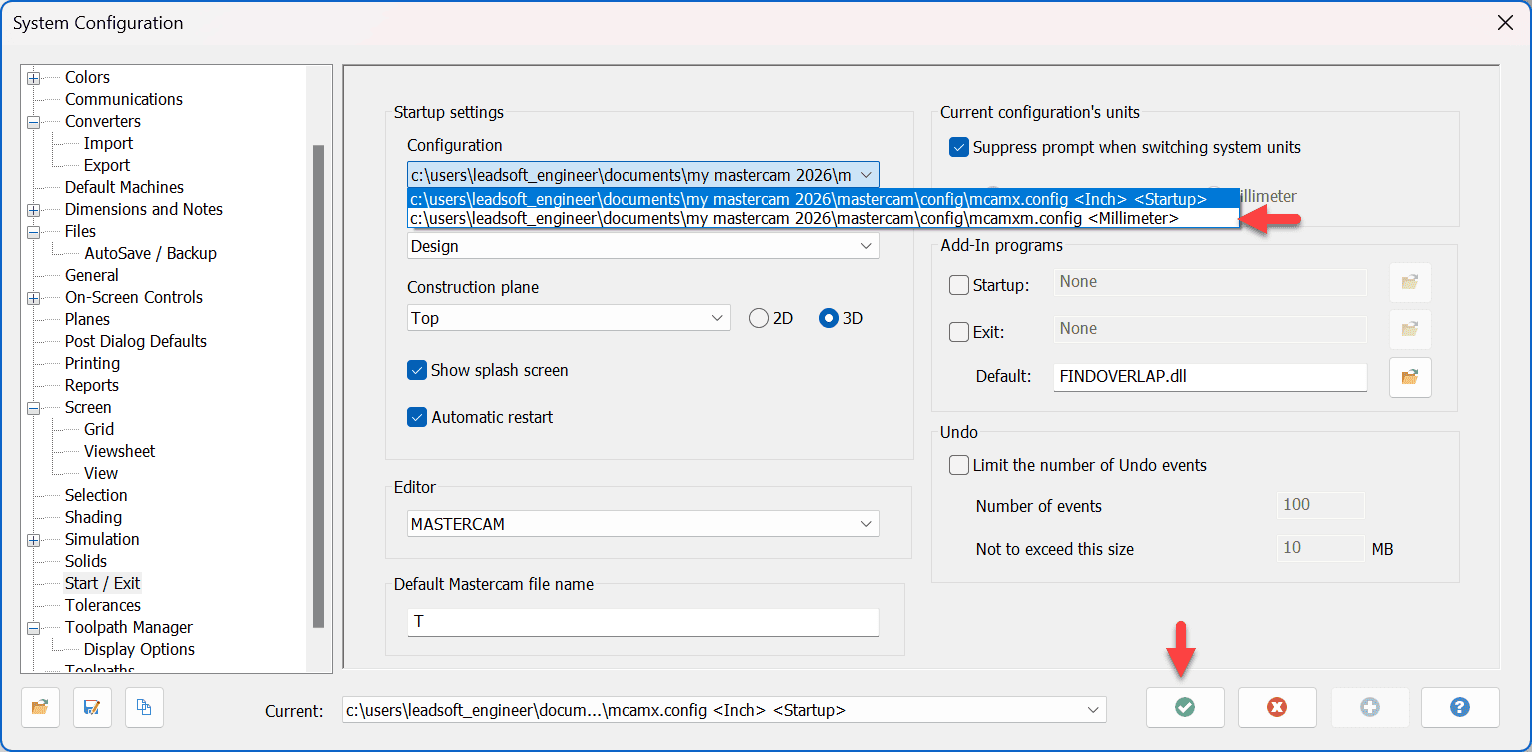
Task: Enable the Exit add-in checkbox
Action: pyautogui.click(x=958, y=331)
